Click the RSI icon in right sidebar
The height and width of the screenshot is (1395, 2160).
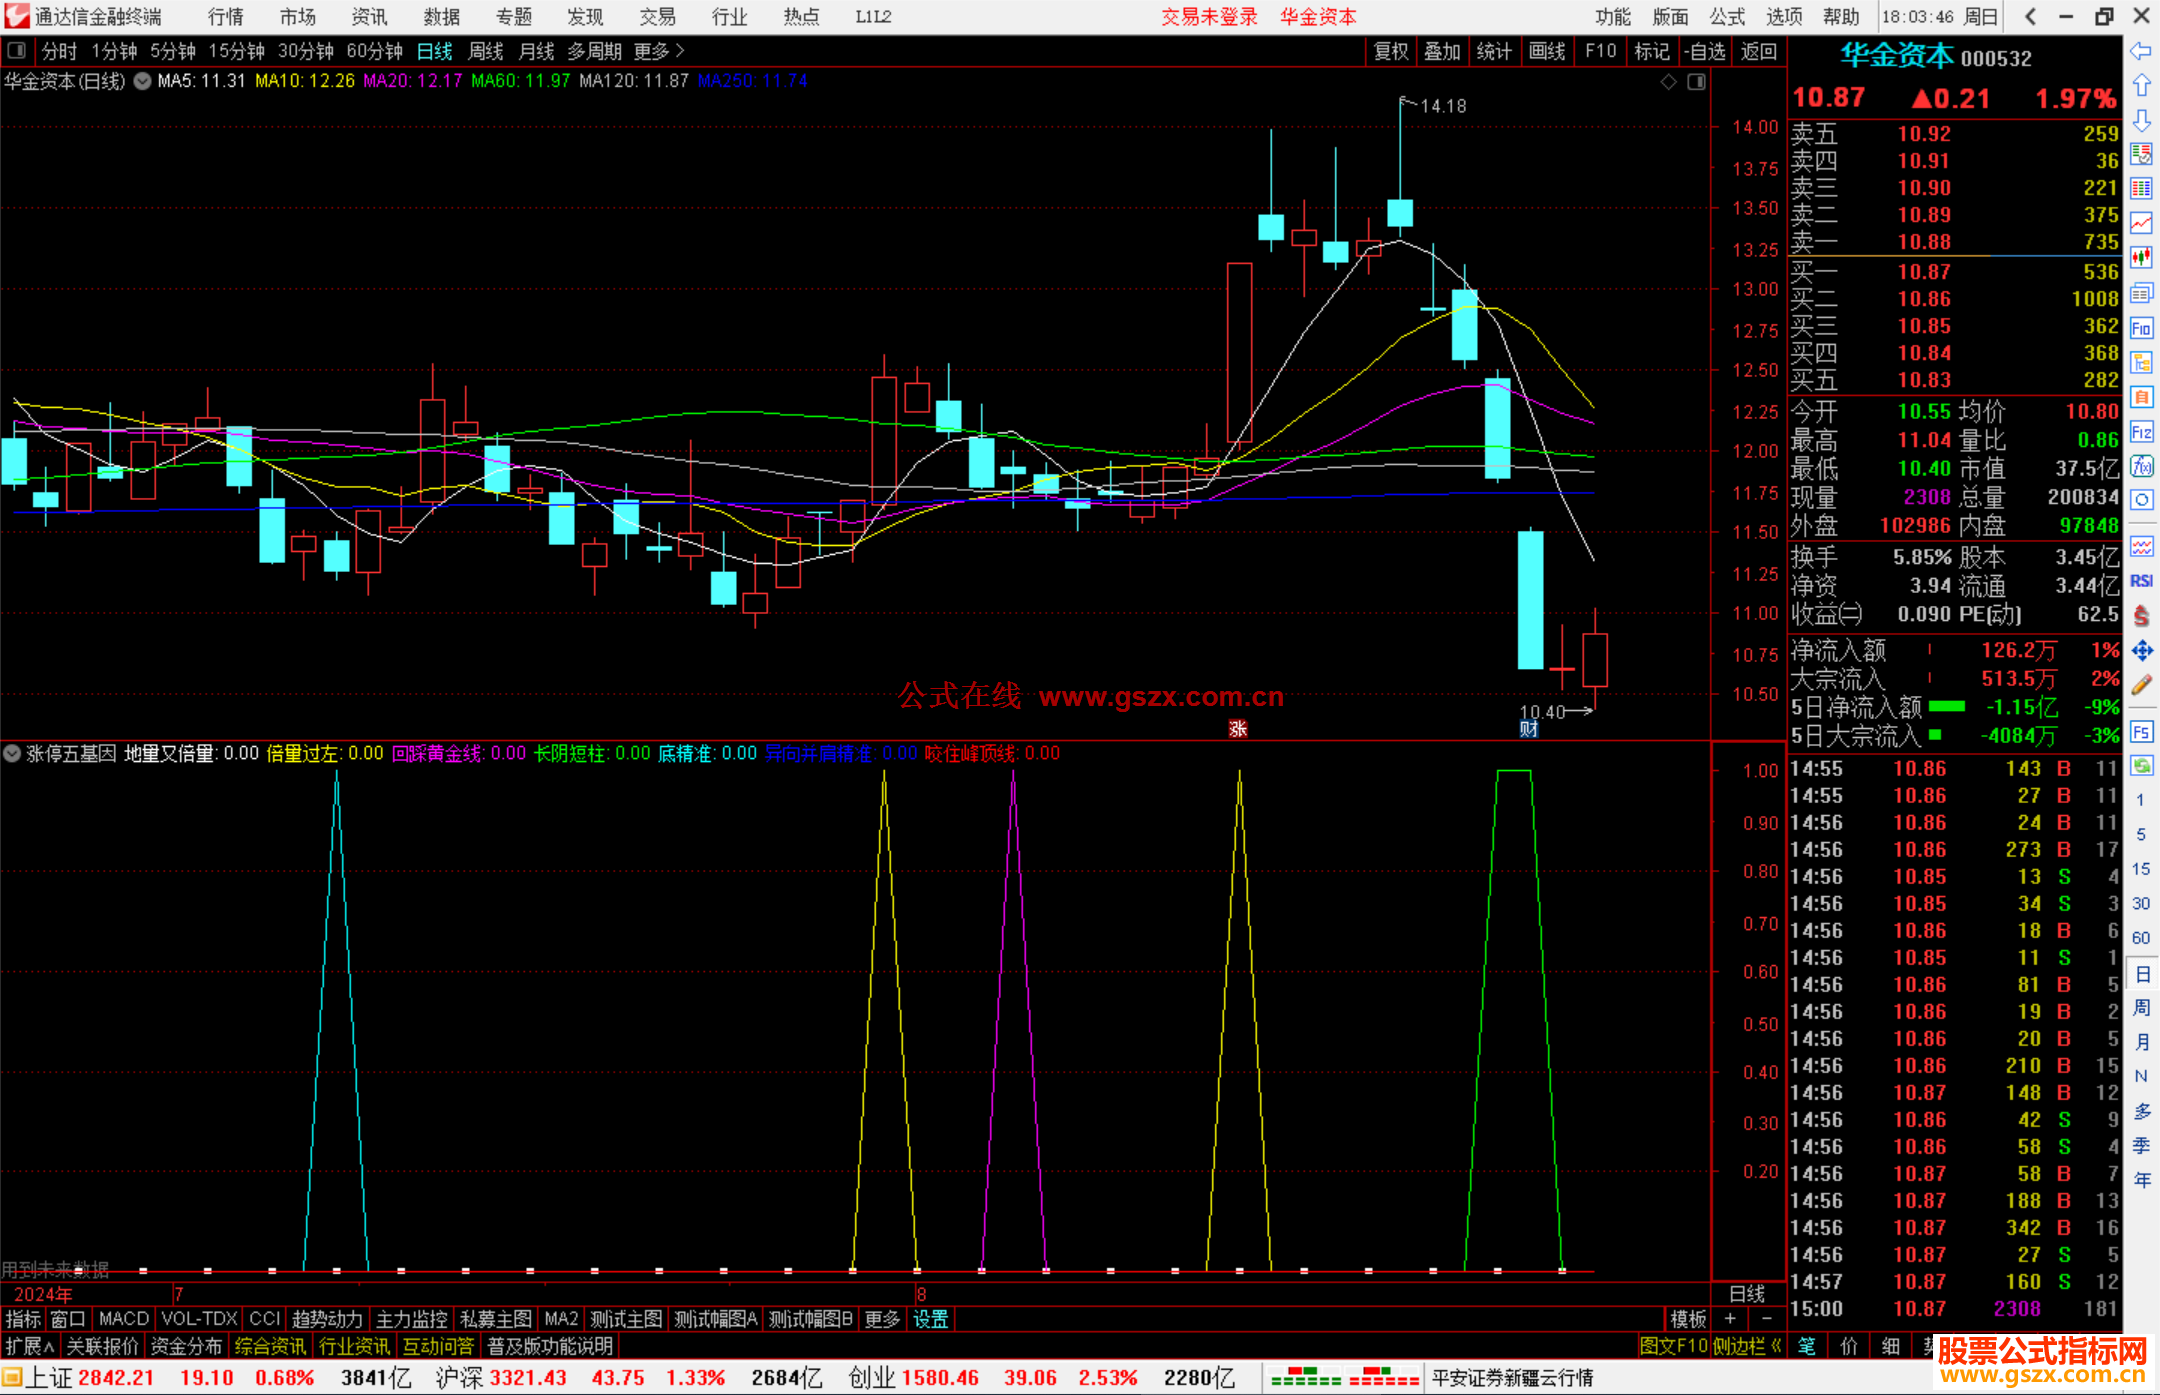pyautogui.click(x=2141, y=581)
